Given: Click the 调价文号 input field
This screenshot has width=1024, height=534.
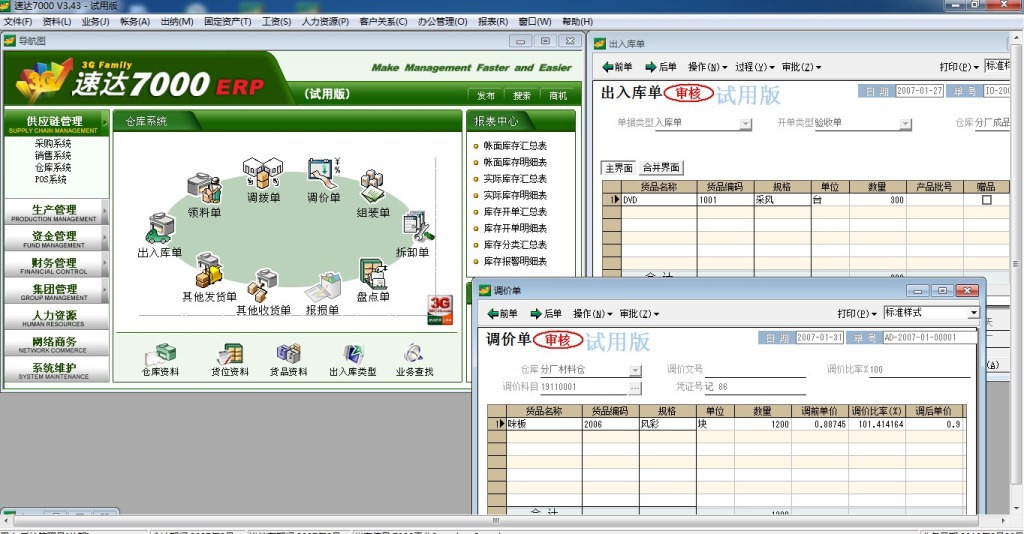Looking at the screenshot, I should coord(755,370).
